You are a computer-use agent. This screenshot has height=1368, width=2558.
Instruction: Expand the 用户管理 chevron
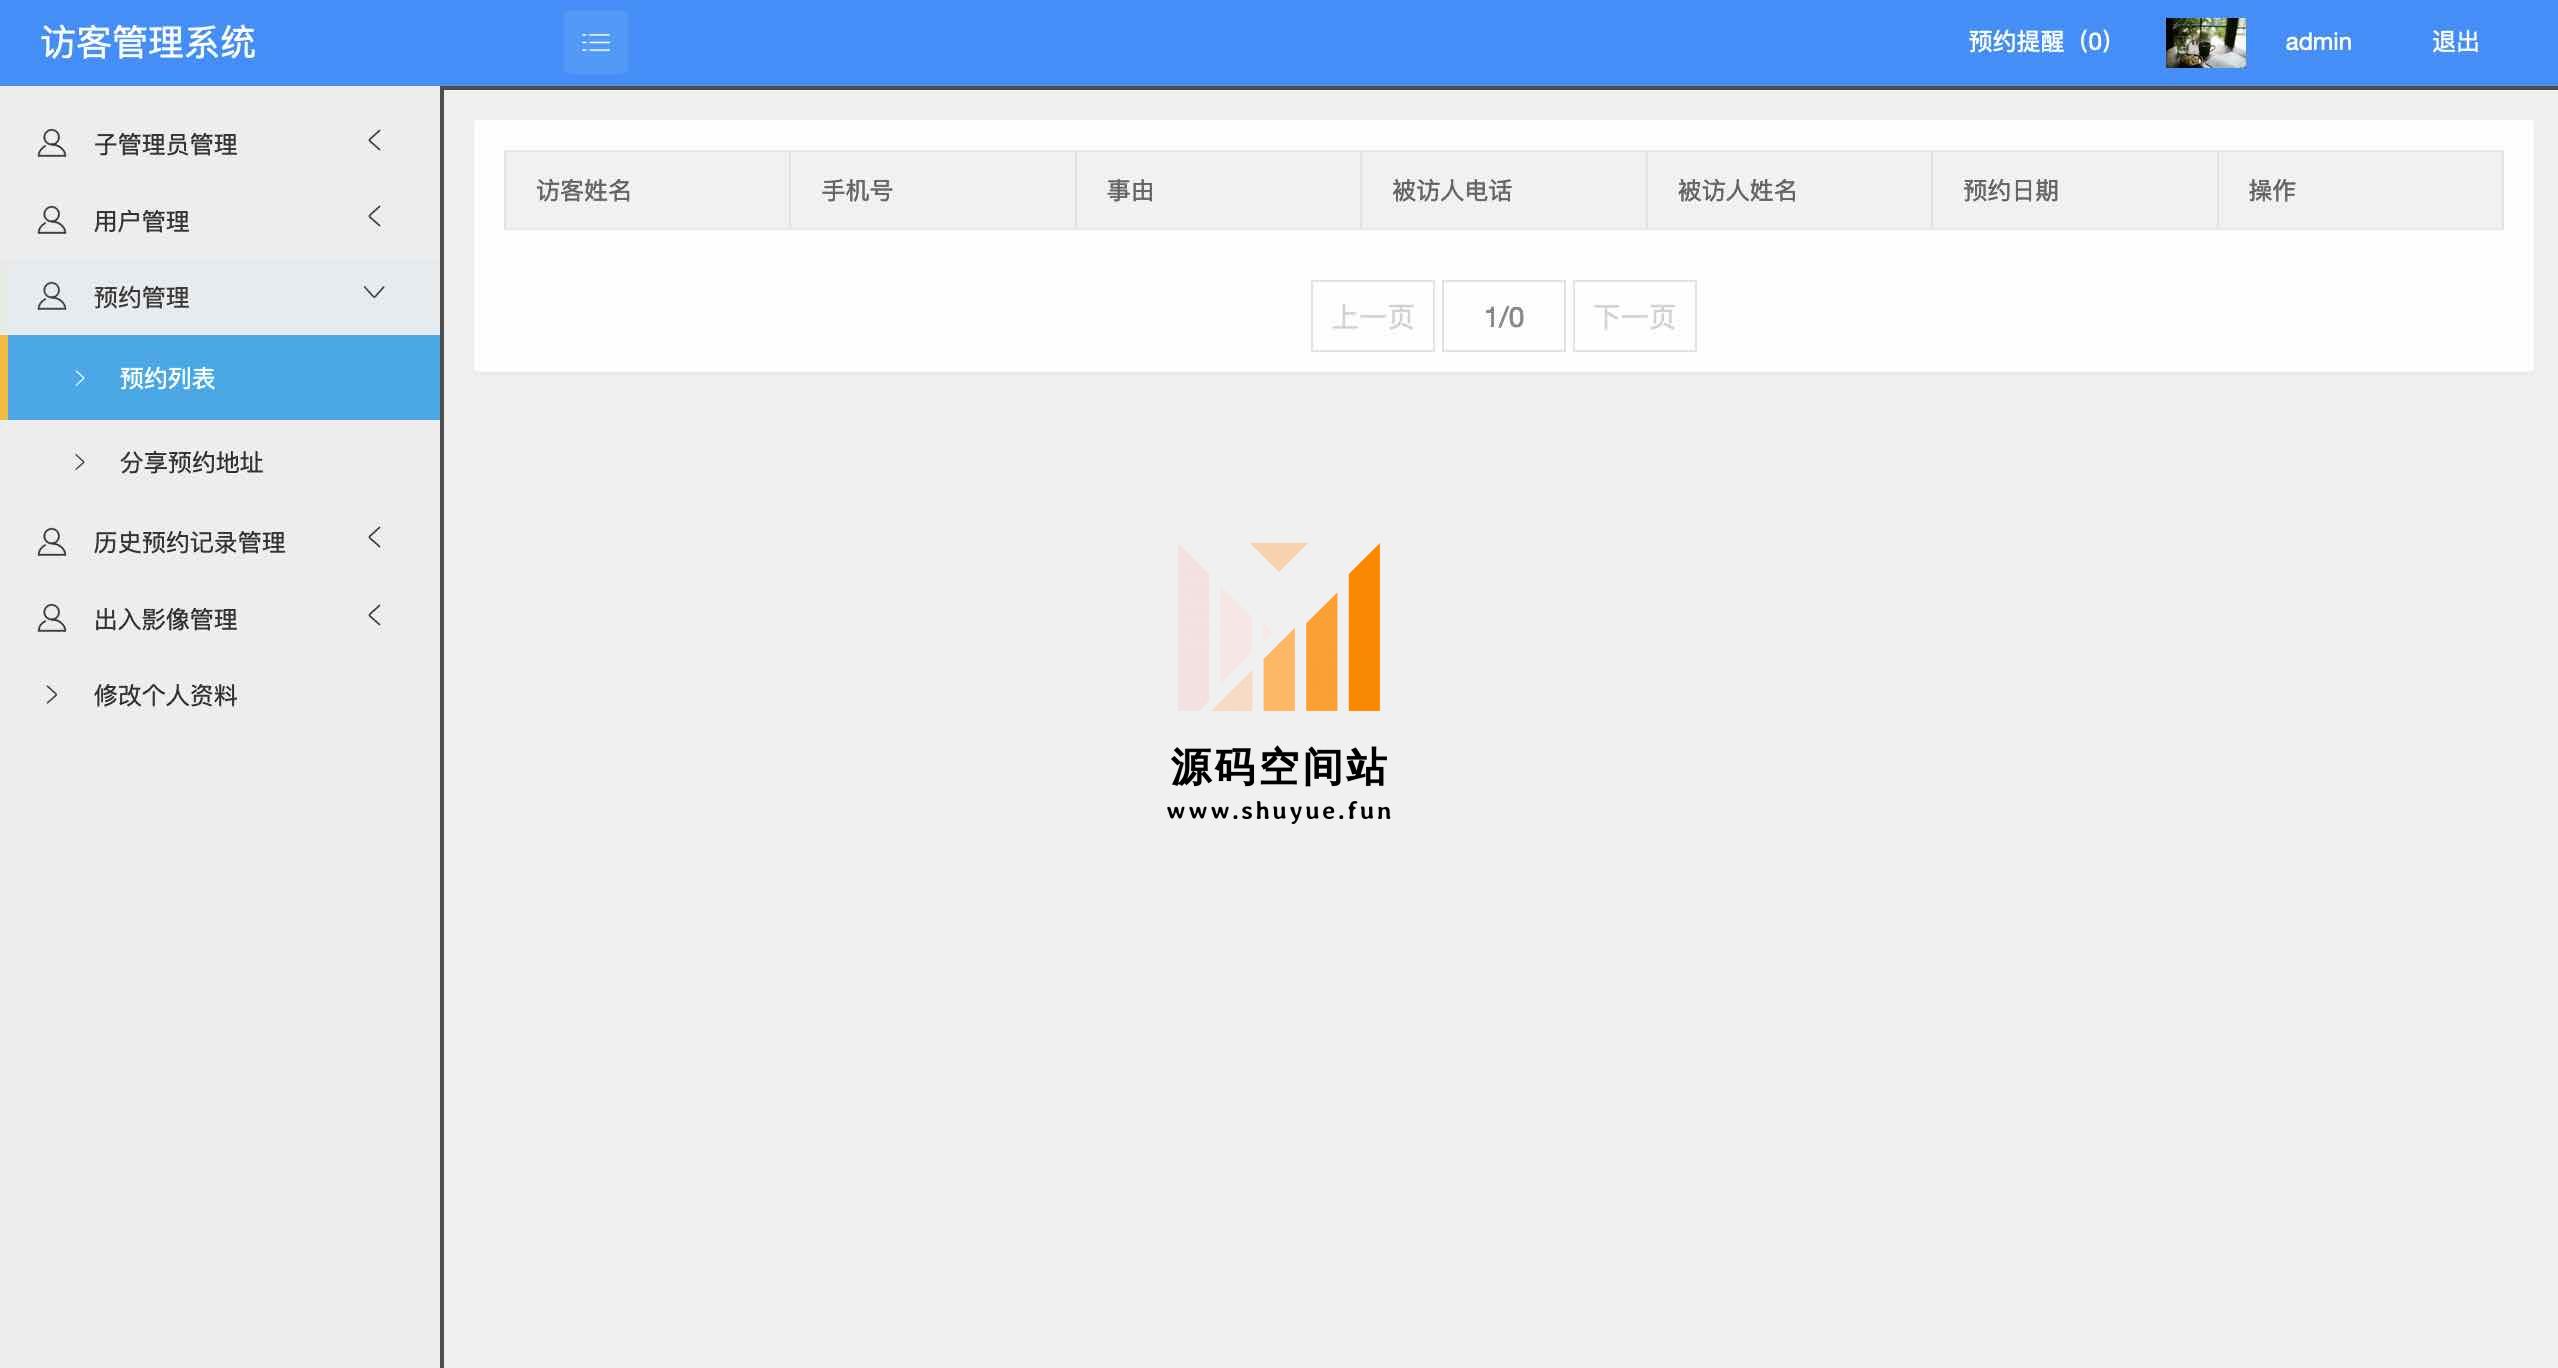tap(375, 216)
